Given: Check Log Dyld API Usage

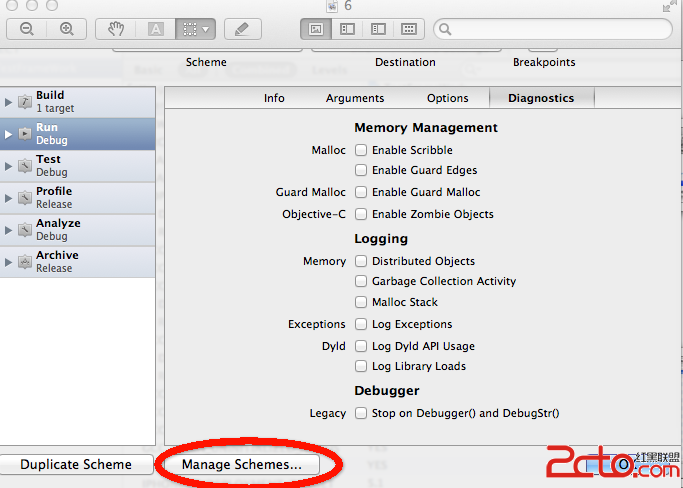Looking at the screenshot, I should click(361, 346).
